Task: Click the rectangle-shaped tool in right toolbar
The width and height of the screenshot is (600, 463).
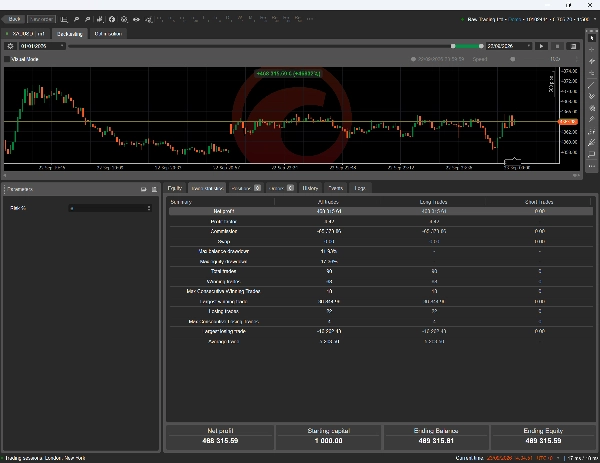Action: point(592,154)
